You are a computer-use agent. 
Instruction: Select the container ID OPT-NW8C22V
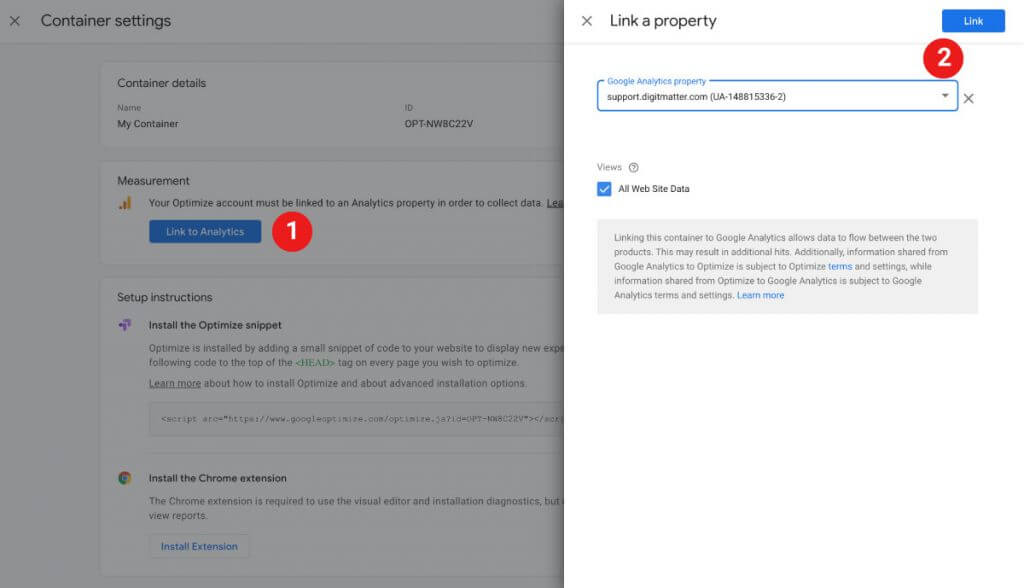click(438, 123)
